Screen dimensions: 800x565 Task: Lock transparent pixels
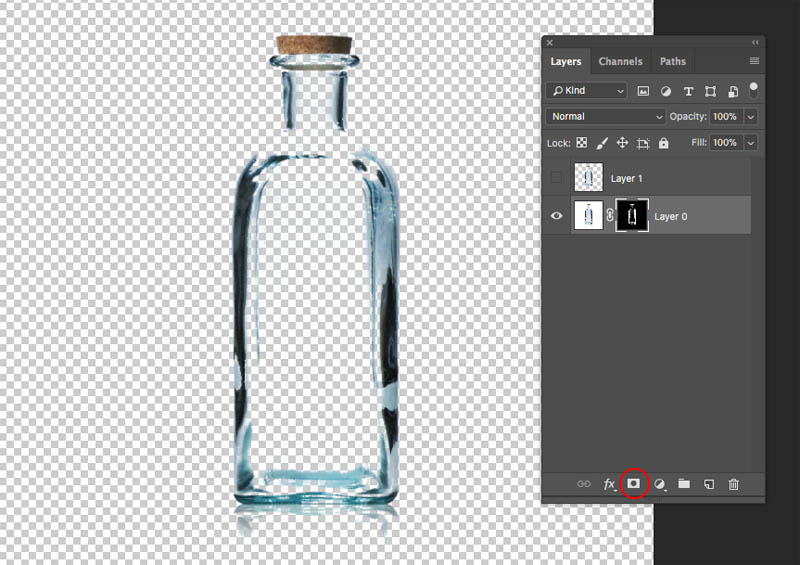[582, 143]
